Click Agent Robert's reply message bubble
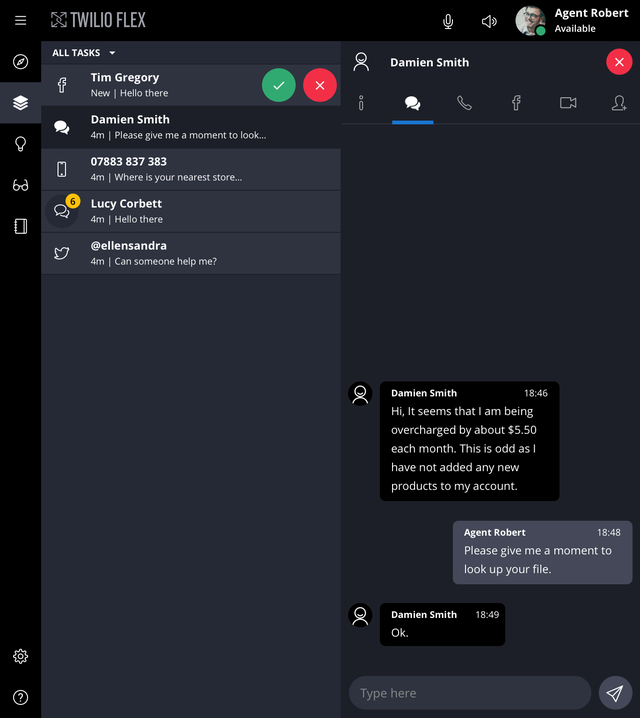Screen dimensions: 640x718 click(x=542, y=552)
